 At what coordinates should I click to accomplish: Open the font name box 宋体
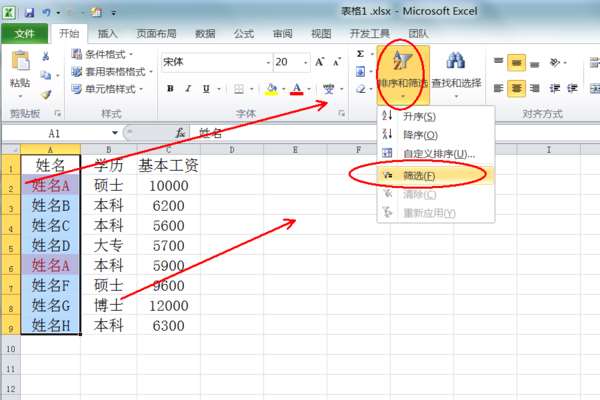pos(216,62)
